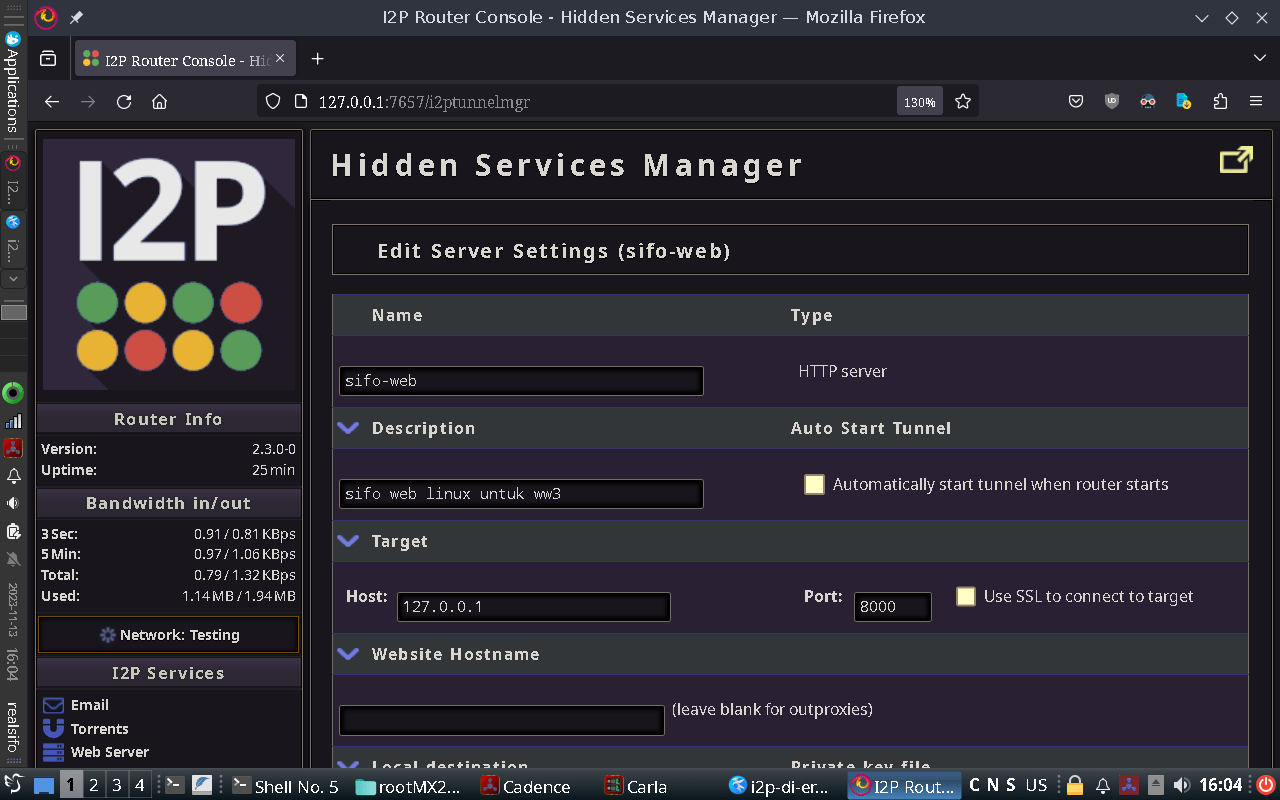Click the Name field containing sifo-web

[521, 381]
